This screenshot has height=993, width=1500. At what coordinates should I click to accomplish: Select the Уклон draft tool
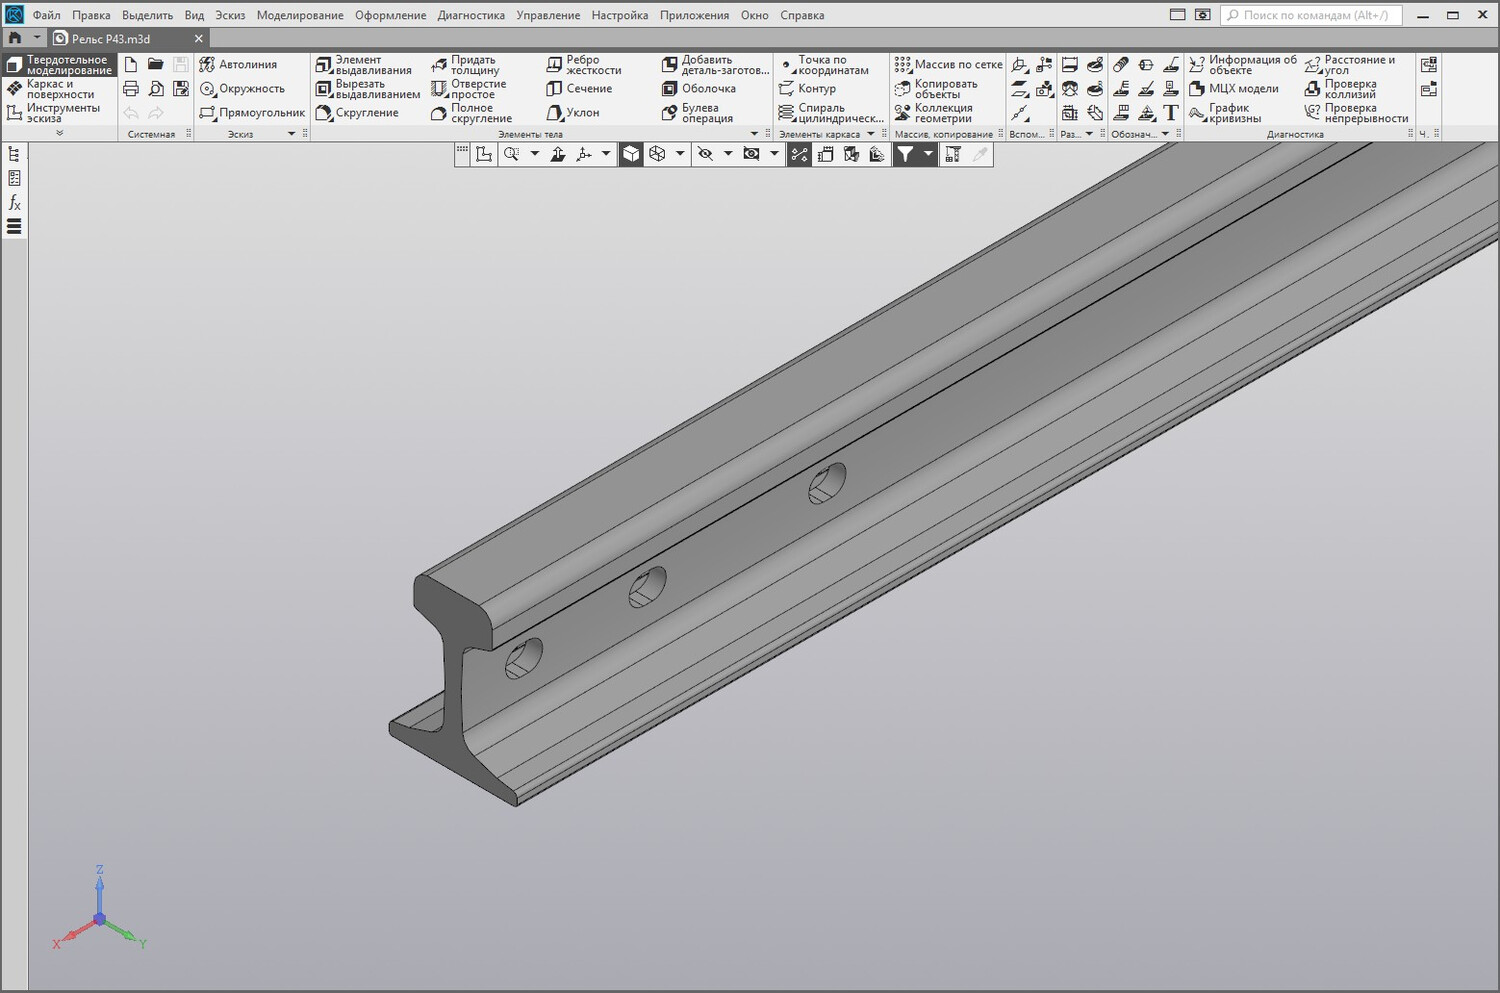(x=573, y=113)
